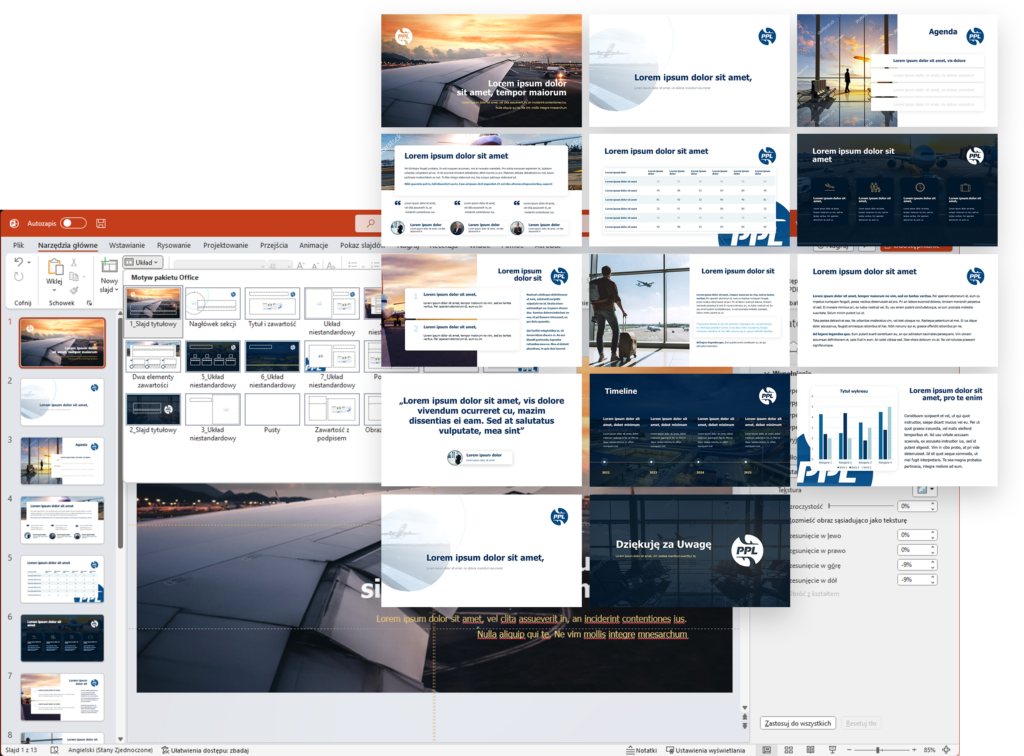Screen dimensions: 1024x756
Task: Select the Narzędzia główne ribbon tab
Action: pyautogui.click(x=67, y=245)
